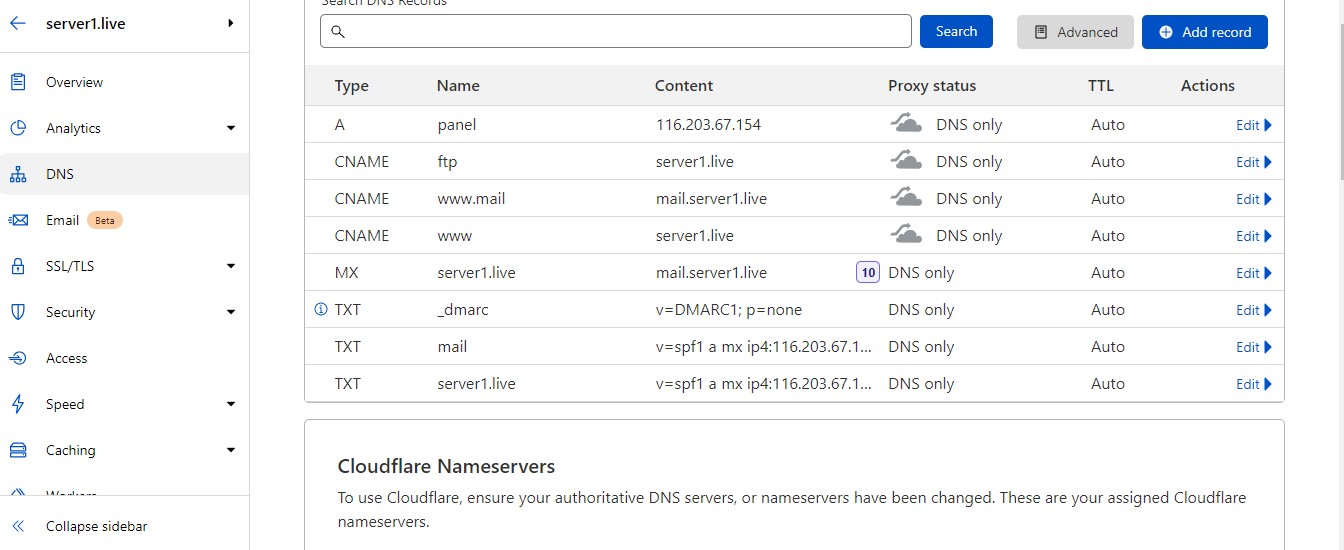Click the Security shield icon
This screenshot has height=550, width=1344.
point(18,312)
